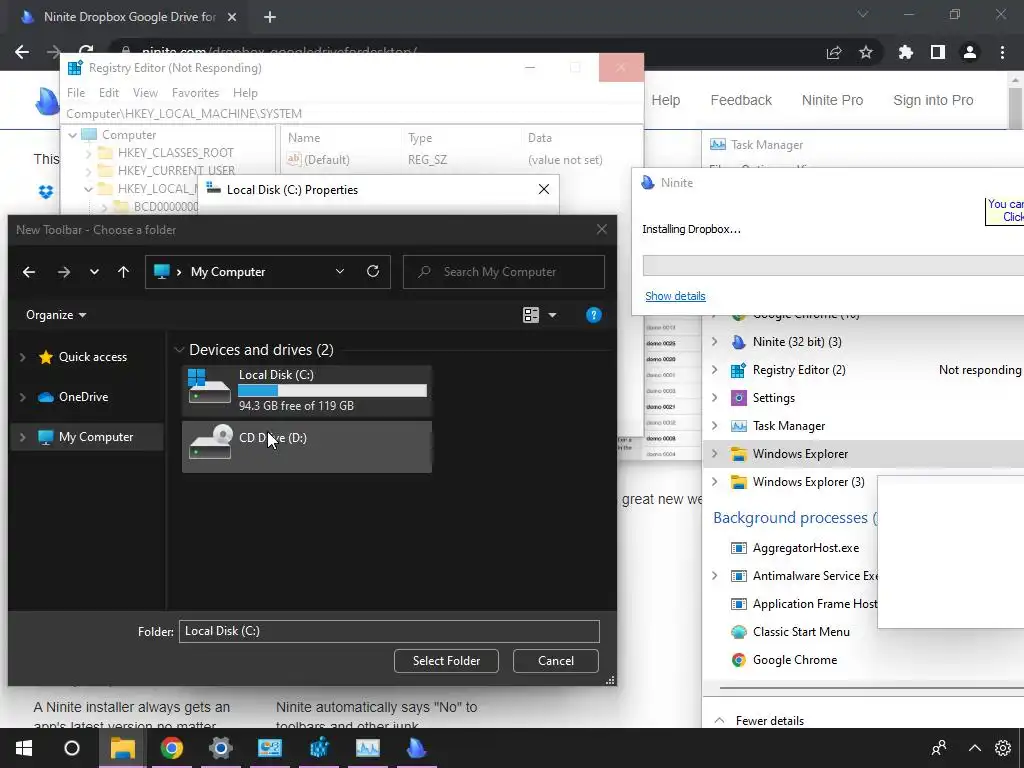Expand Quick access in navigation pane
The image size is (1024, 768).
pyautogui.click(x=23, y=357)
